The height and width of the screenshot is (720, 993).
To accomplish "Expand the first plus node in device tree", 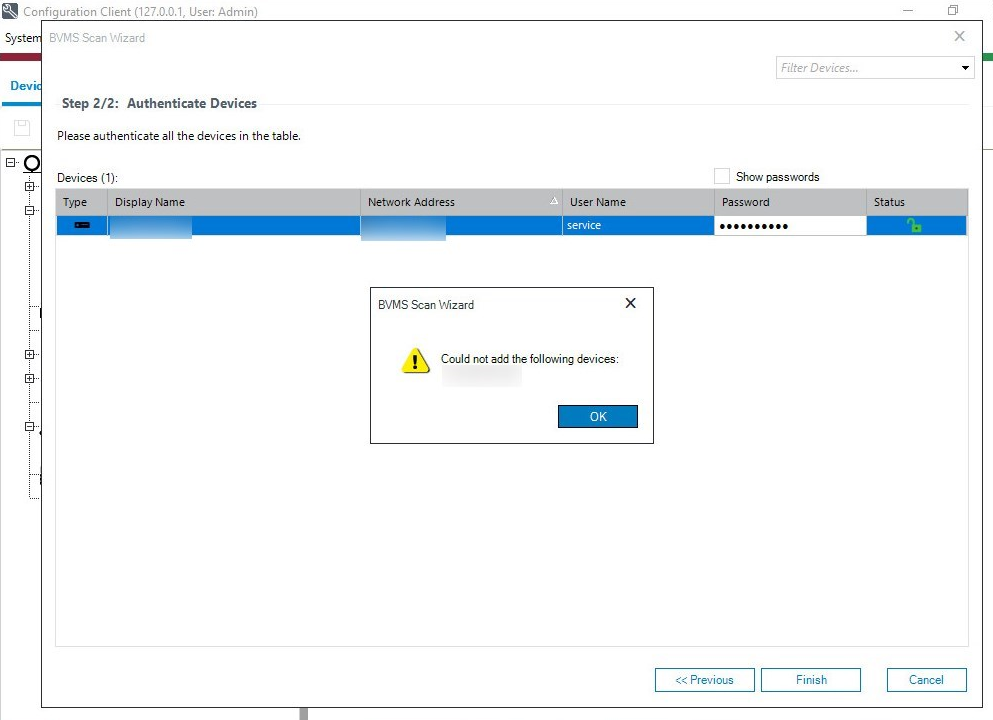I will coord(29,186).
